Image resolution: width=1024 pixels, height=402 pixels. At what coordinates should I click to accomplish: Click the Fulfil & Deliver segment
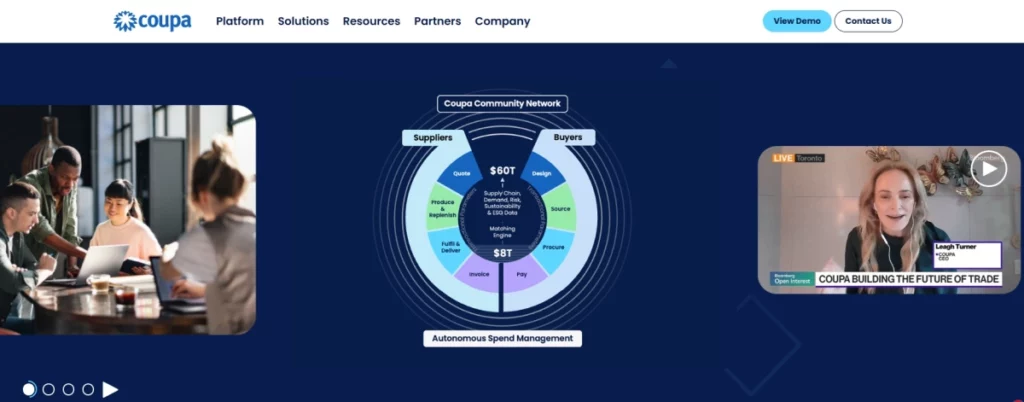[451, 247]
